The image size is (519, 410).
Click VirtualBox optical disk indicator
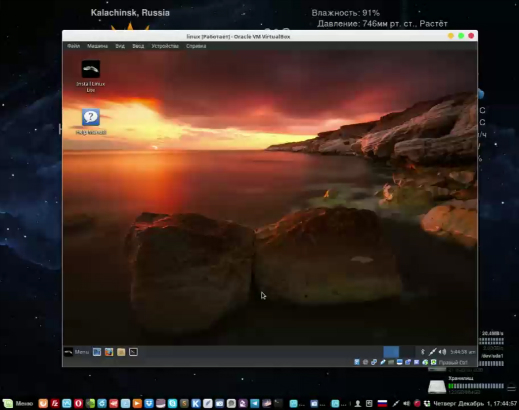(x=365, y=362)
